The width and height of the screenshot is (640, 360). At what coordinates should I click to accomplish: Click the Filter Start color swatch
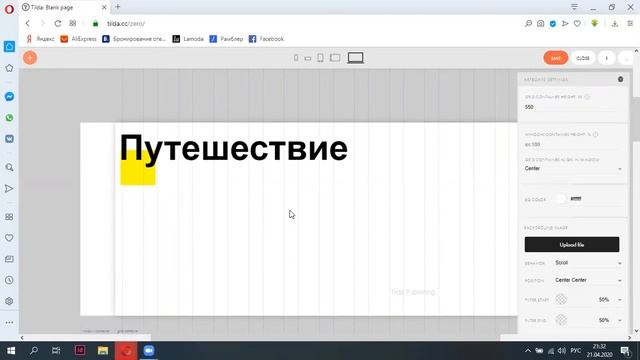coord(561,299)
